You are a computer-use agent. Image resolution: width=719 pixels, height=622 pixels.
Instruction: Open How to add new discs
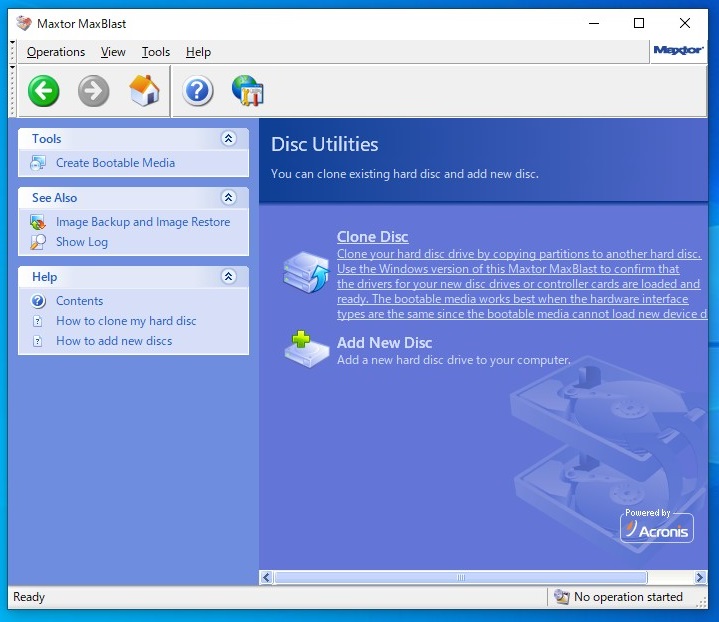click(x=114, y=341)
